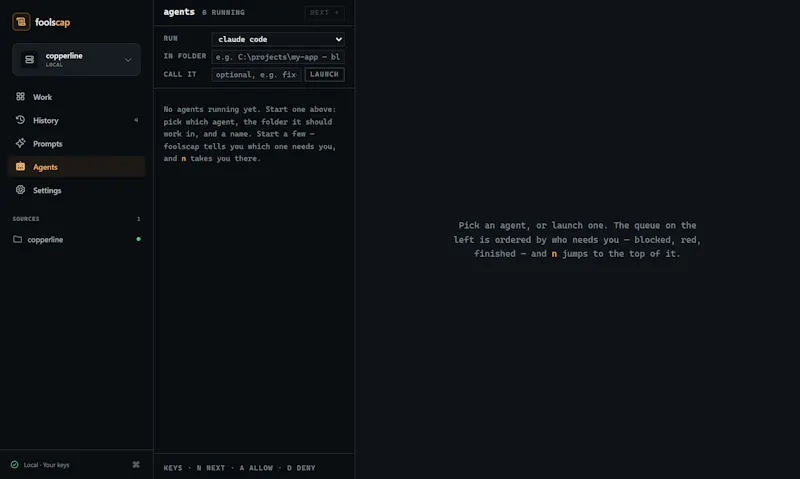Click the A ALLOW key hint

[256, 468]
